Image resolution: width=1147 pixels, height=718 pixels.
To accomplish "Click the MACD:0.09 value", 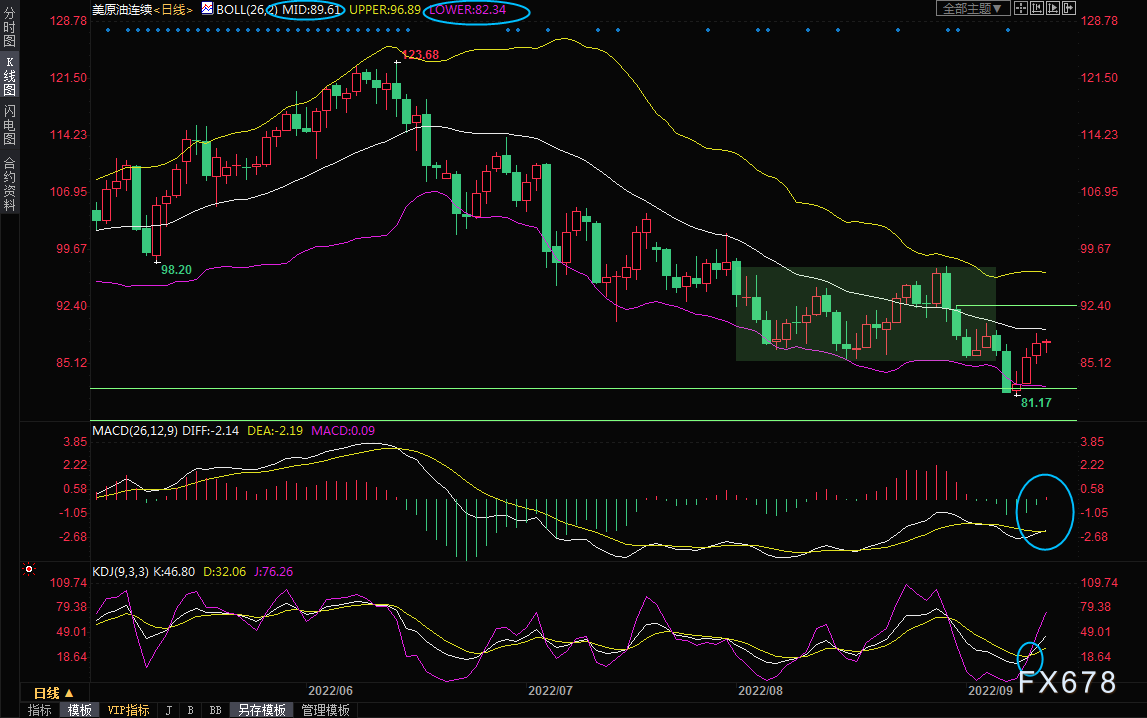I will pos(343,431).
